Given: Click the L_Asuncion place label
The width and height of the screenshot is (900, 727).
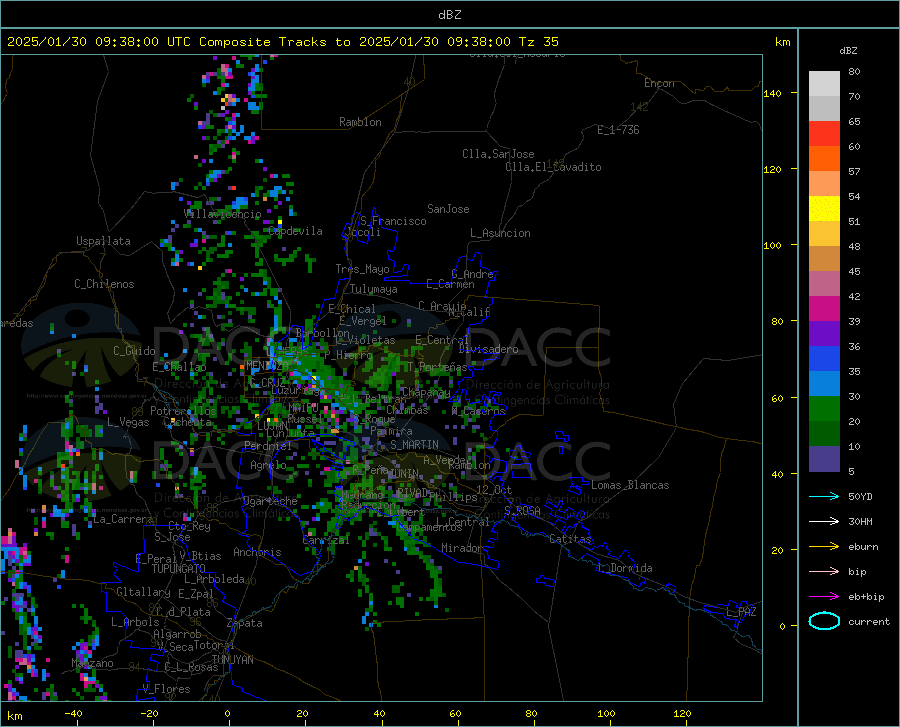Looking at the screenshot, I should click(x=500, y=233).
